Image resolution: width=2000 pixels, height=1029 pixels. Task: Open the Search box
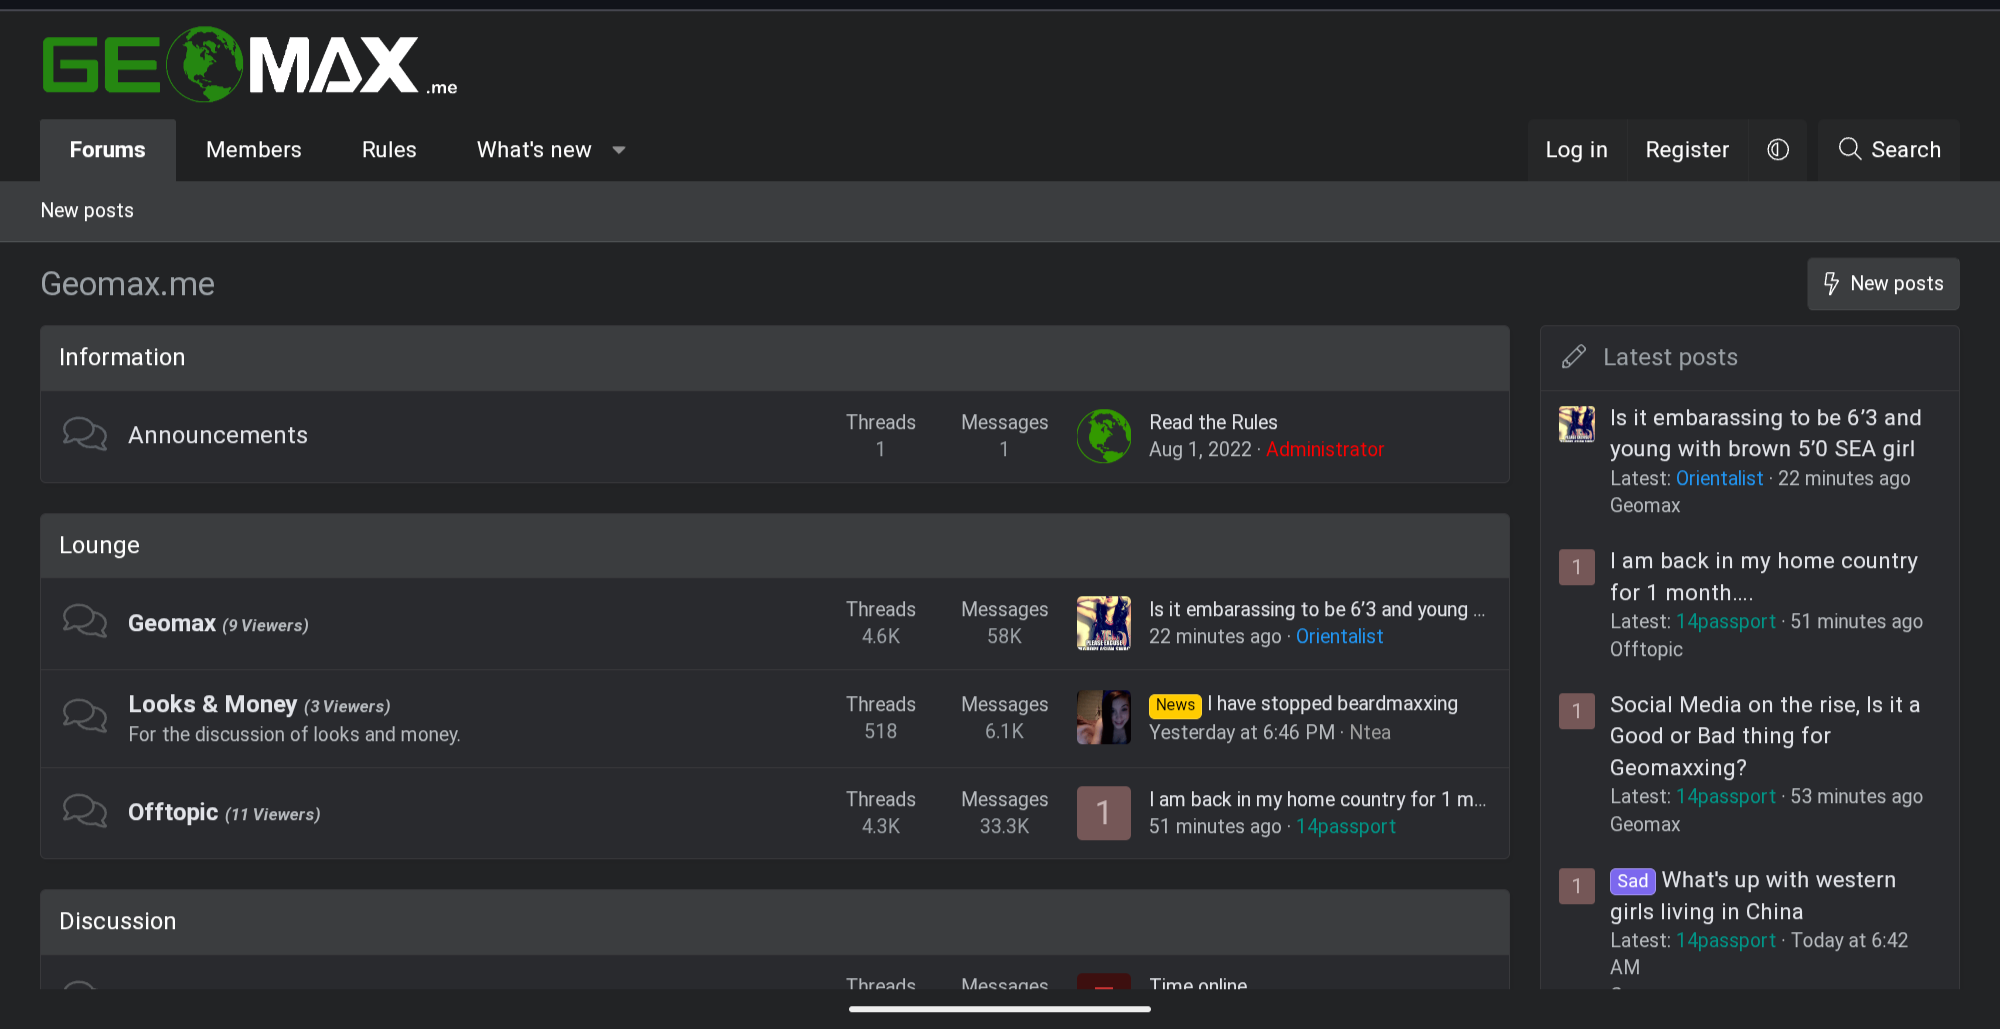(x=1889, y=150)
